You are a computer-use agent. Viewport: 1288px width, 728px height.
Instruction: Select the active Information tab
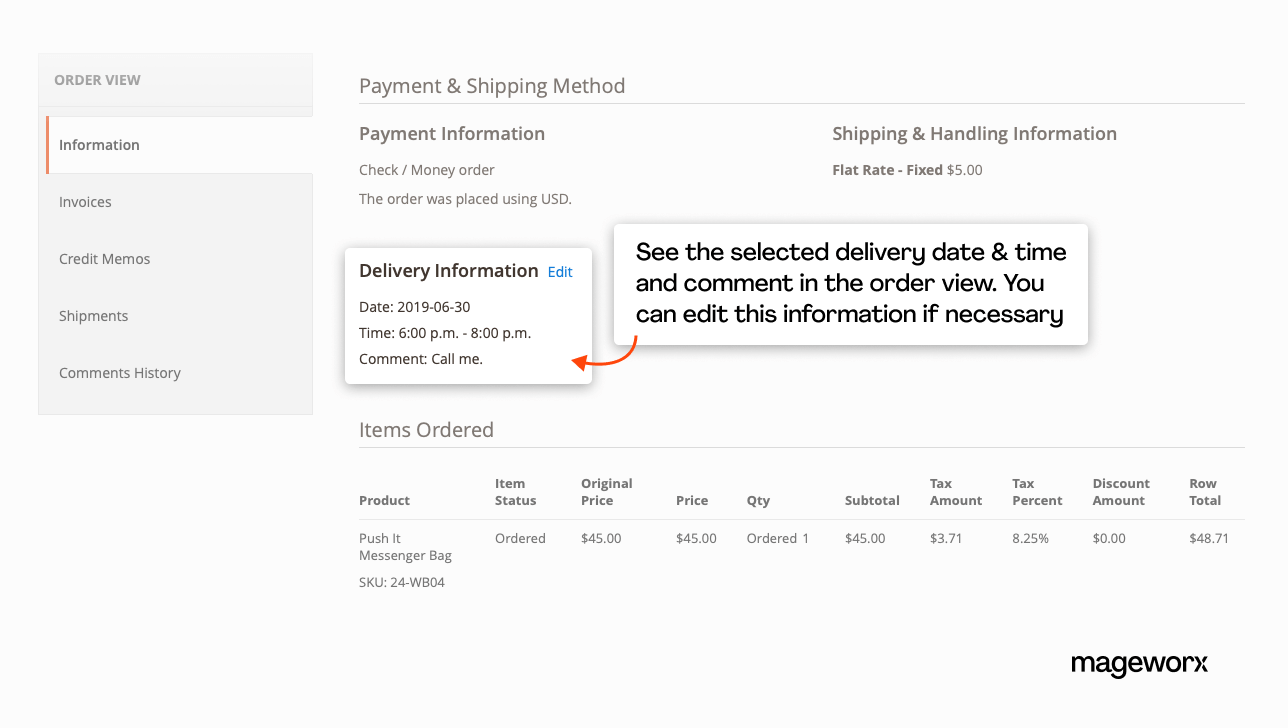point(99,145)
